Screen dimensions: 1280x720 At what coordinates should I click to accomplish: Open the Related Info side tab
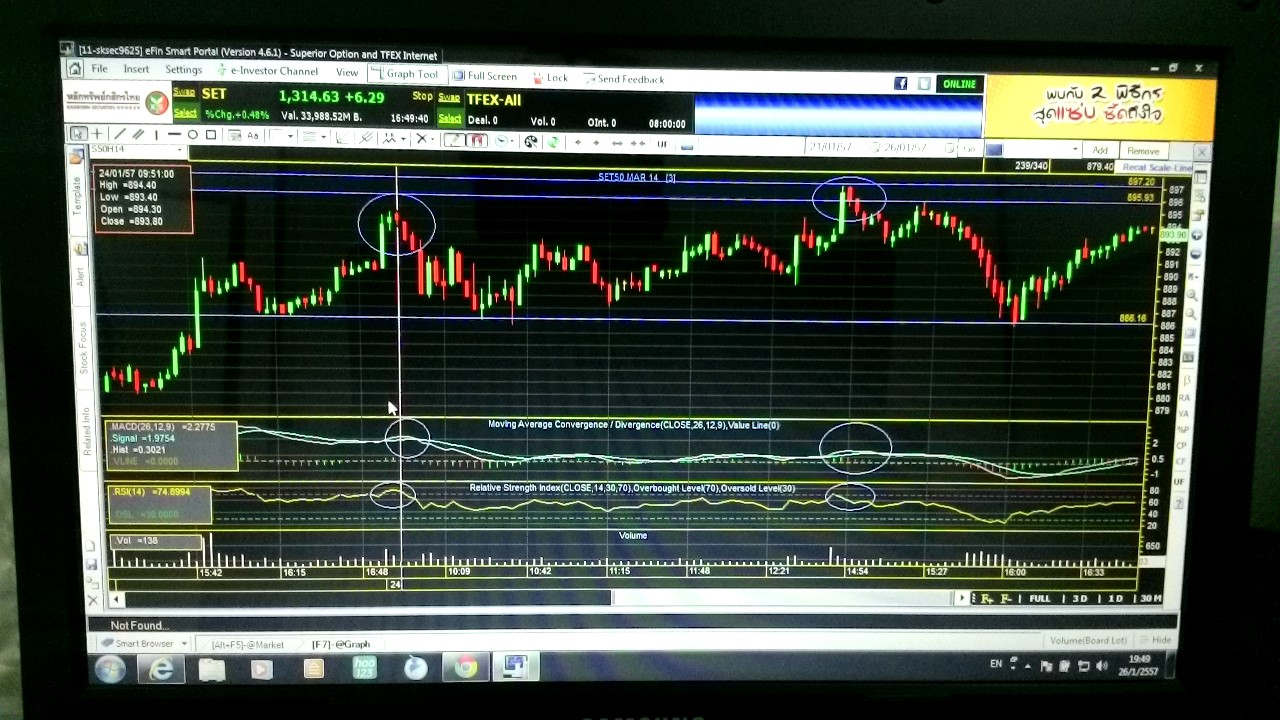click(86, 432)
